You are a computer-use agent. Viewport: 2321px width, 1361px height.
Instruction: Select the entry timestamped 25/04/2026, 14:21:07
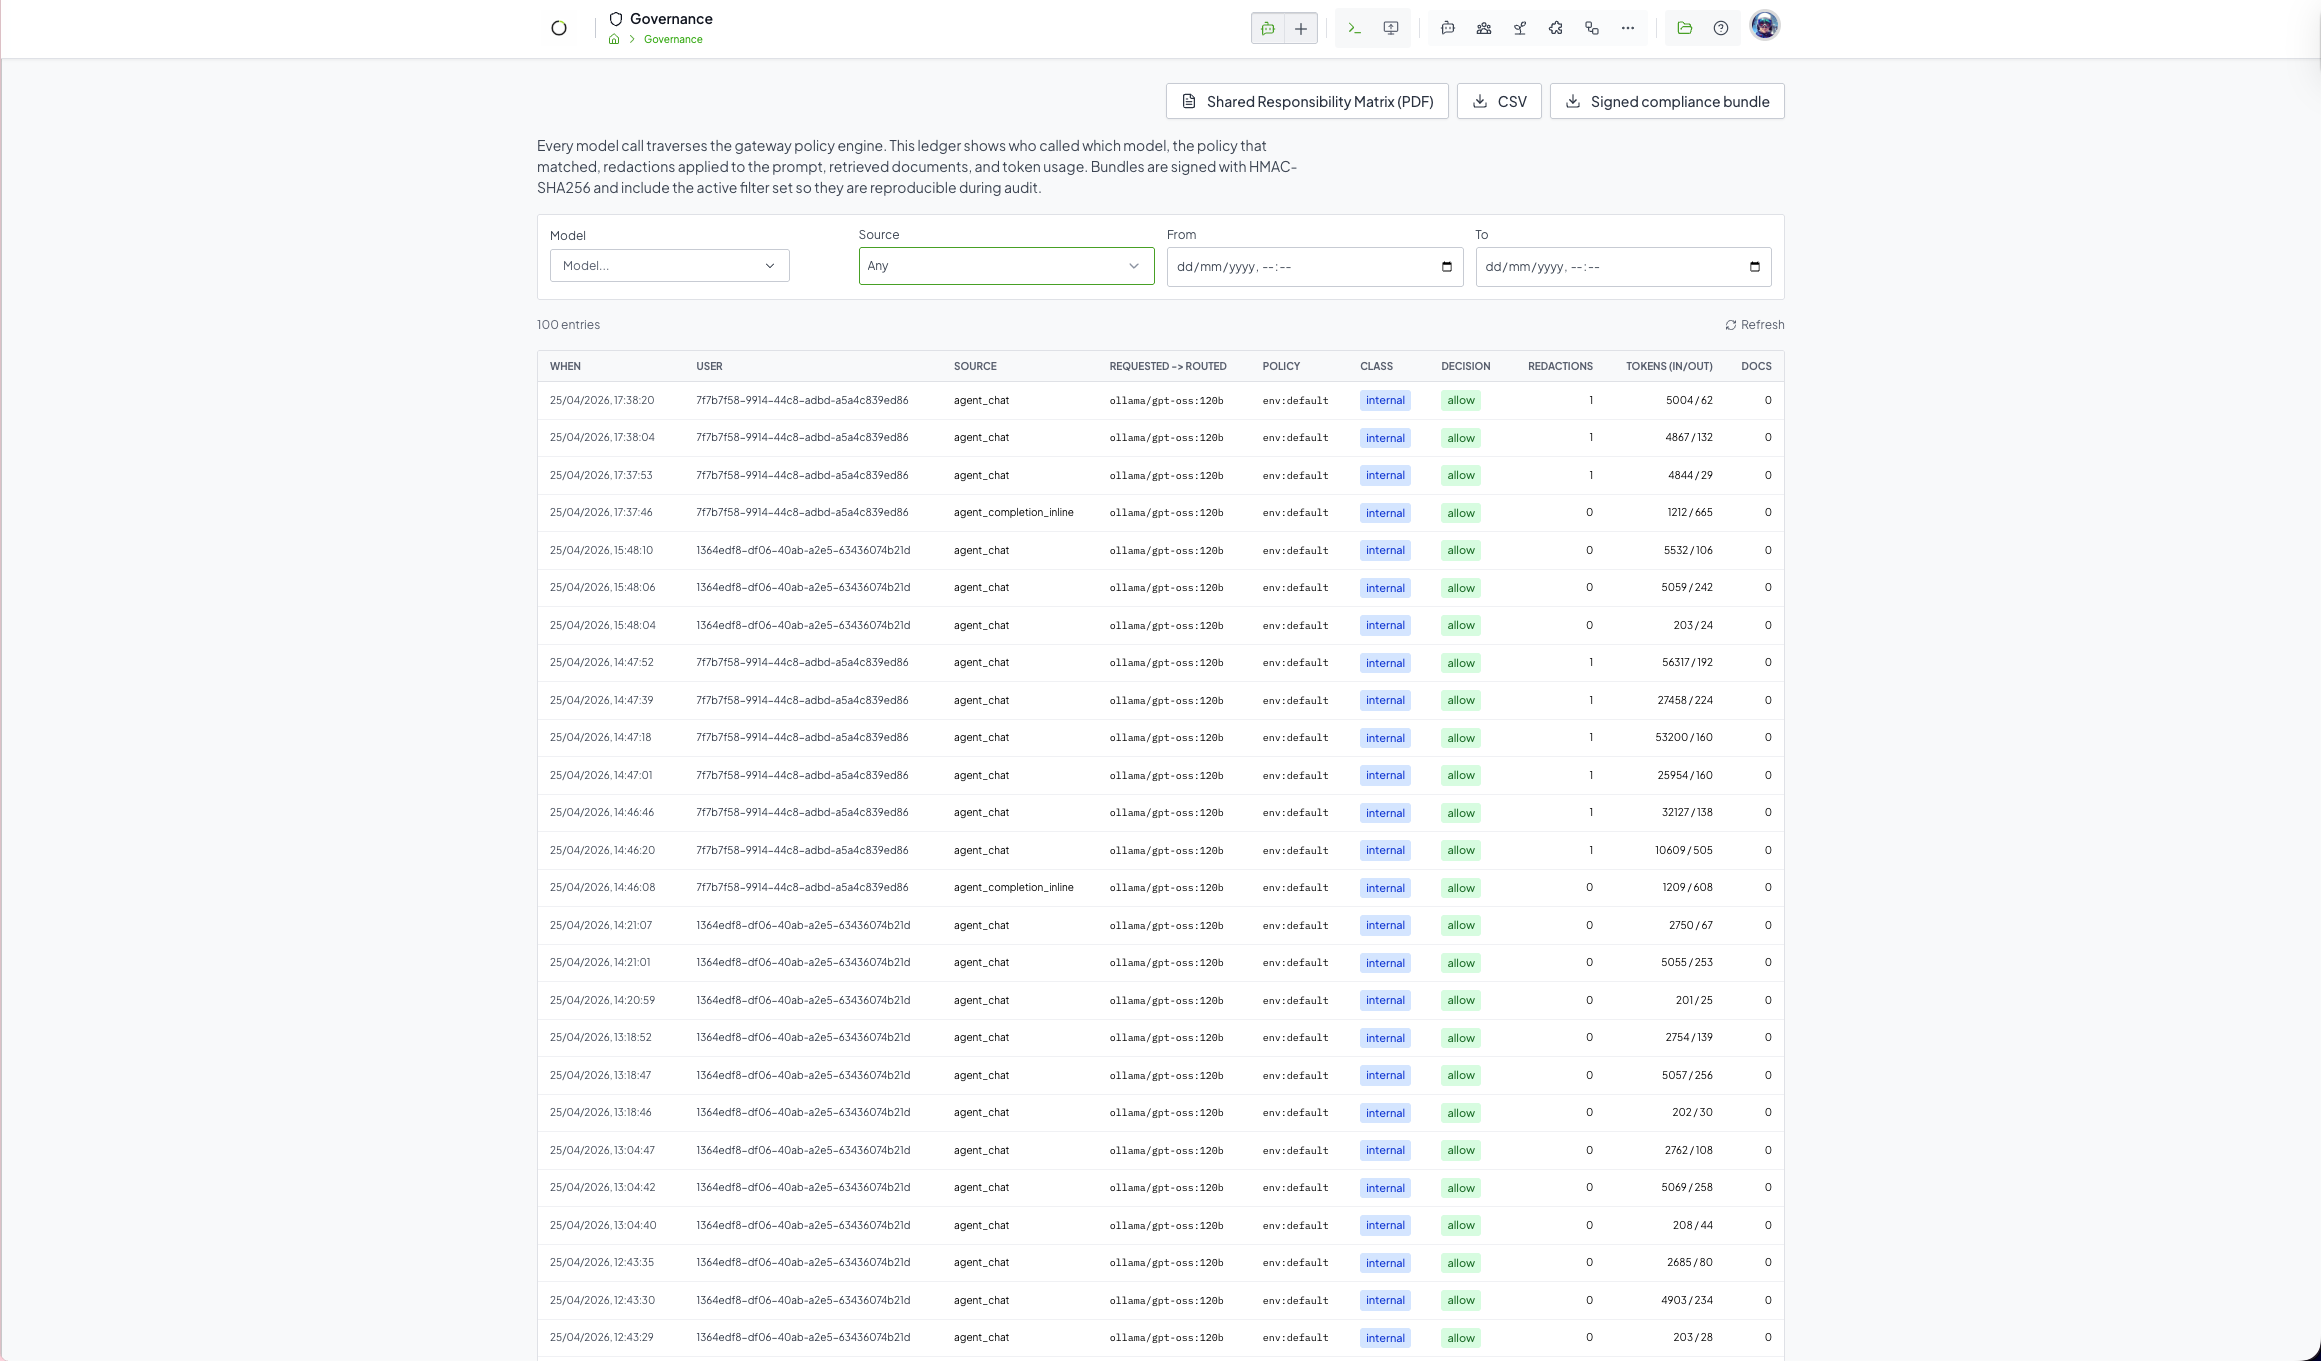pos(1160,925)
